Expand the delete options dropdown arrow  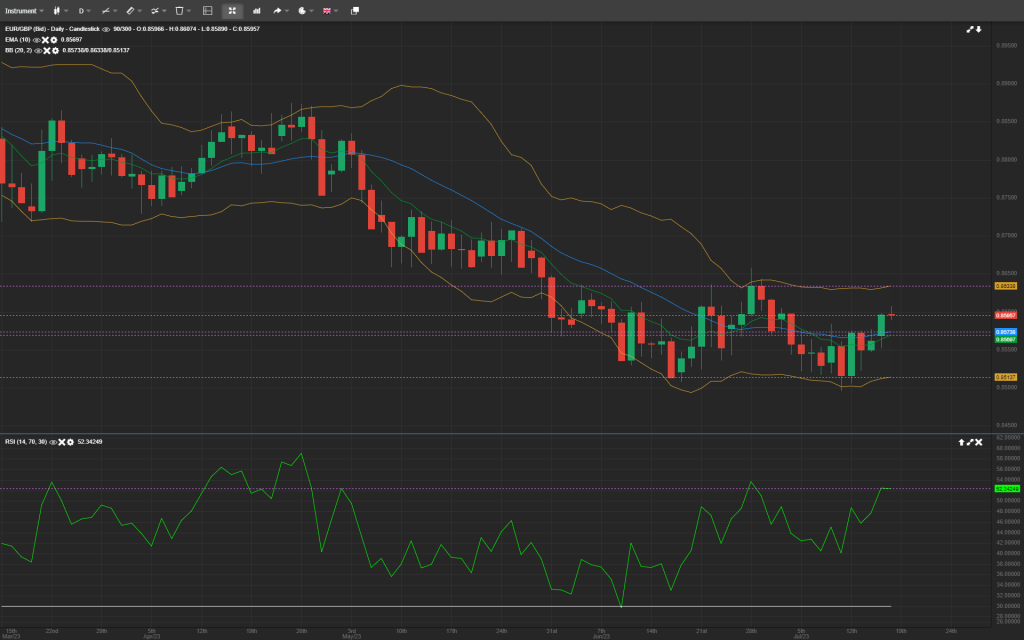(x=189, y=11)
